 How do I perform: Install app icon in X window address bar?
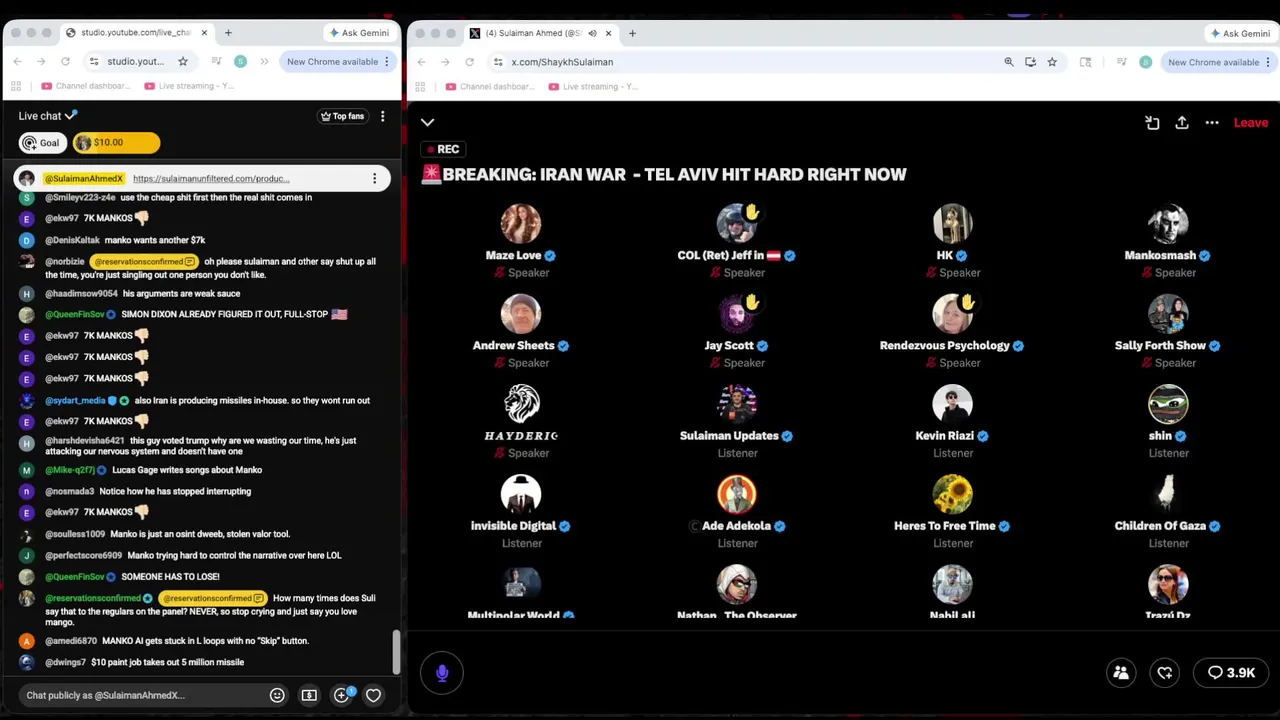pyautogui.click(x=1030, y=62)
